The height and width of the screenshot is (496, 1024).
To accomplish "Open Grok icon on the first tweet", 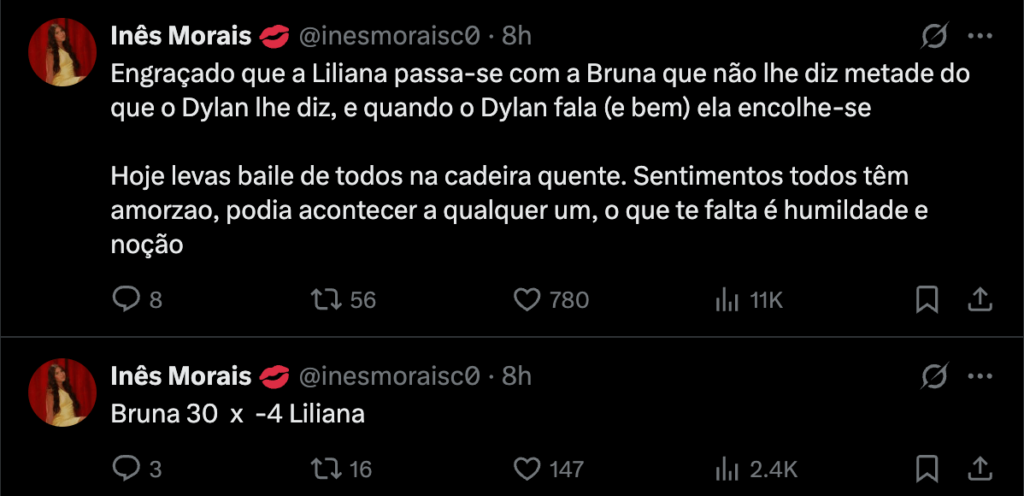I will click(933, 37).
